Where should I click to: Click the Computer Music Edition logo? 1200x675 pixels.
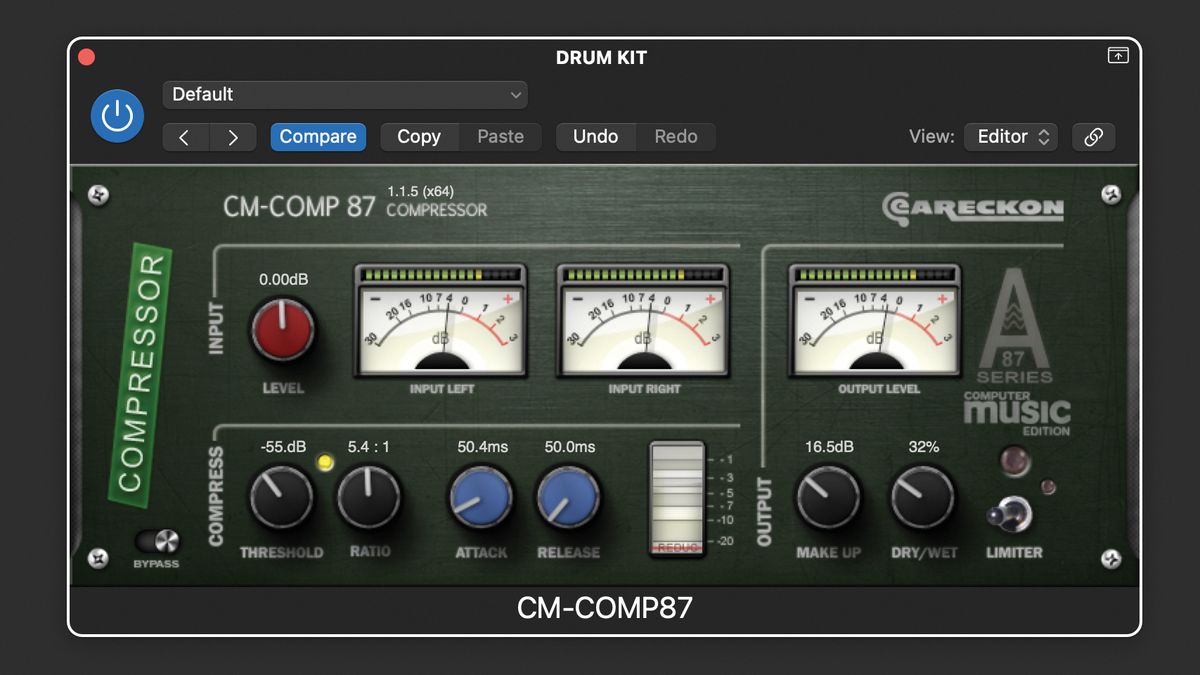(1017, 413)
